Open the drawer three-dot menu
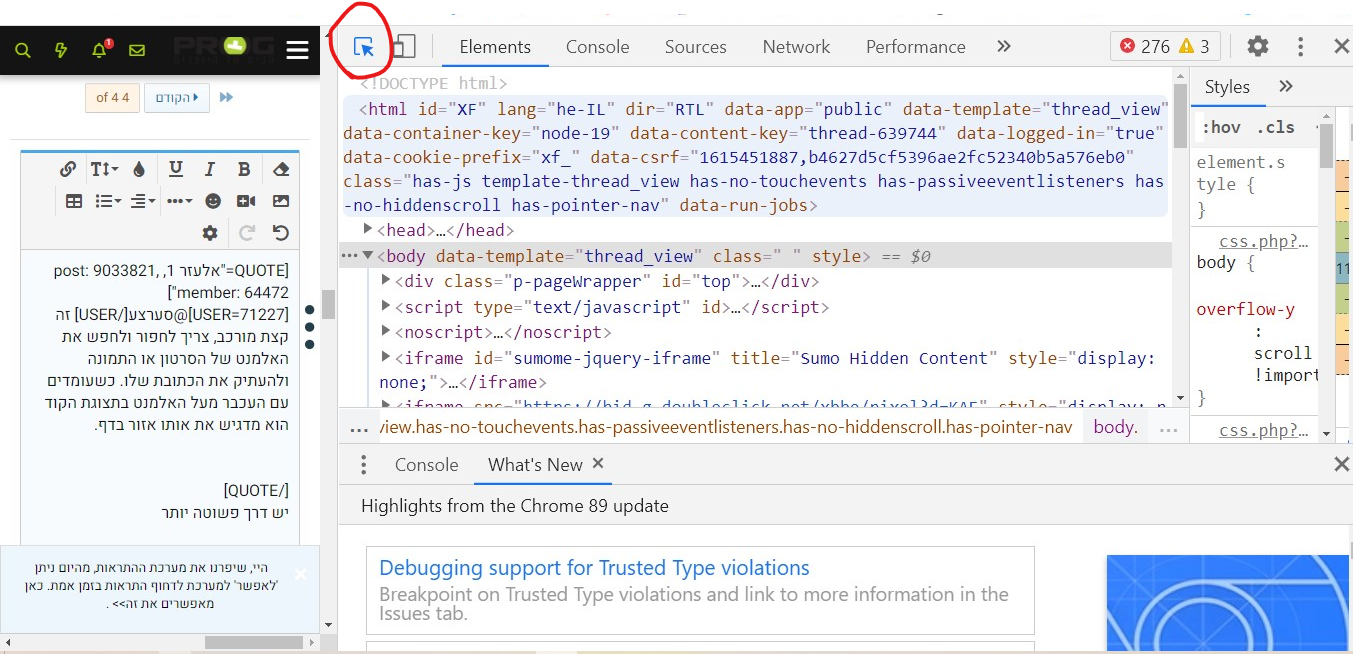 [x=364, y=465]
